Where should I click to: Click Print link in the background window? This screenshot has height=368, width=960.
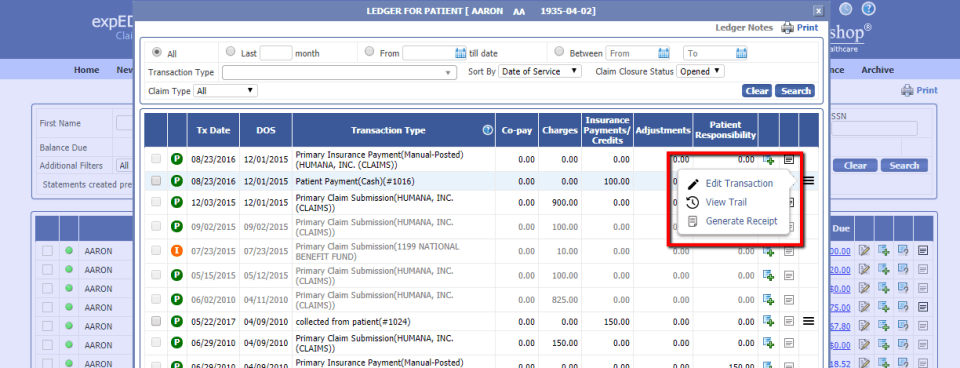pyautogui.click(x=926, y=90)
